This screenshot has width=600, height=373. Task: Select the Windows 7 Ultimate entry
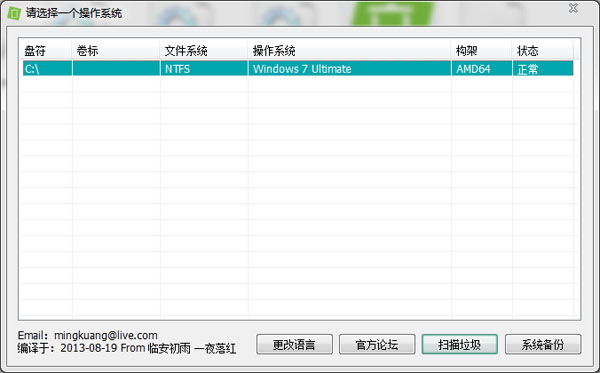349,69
